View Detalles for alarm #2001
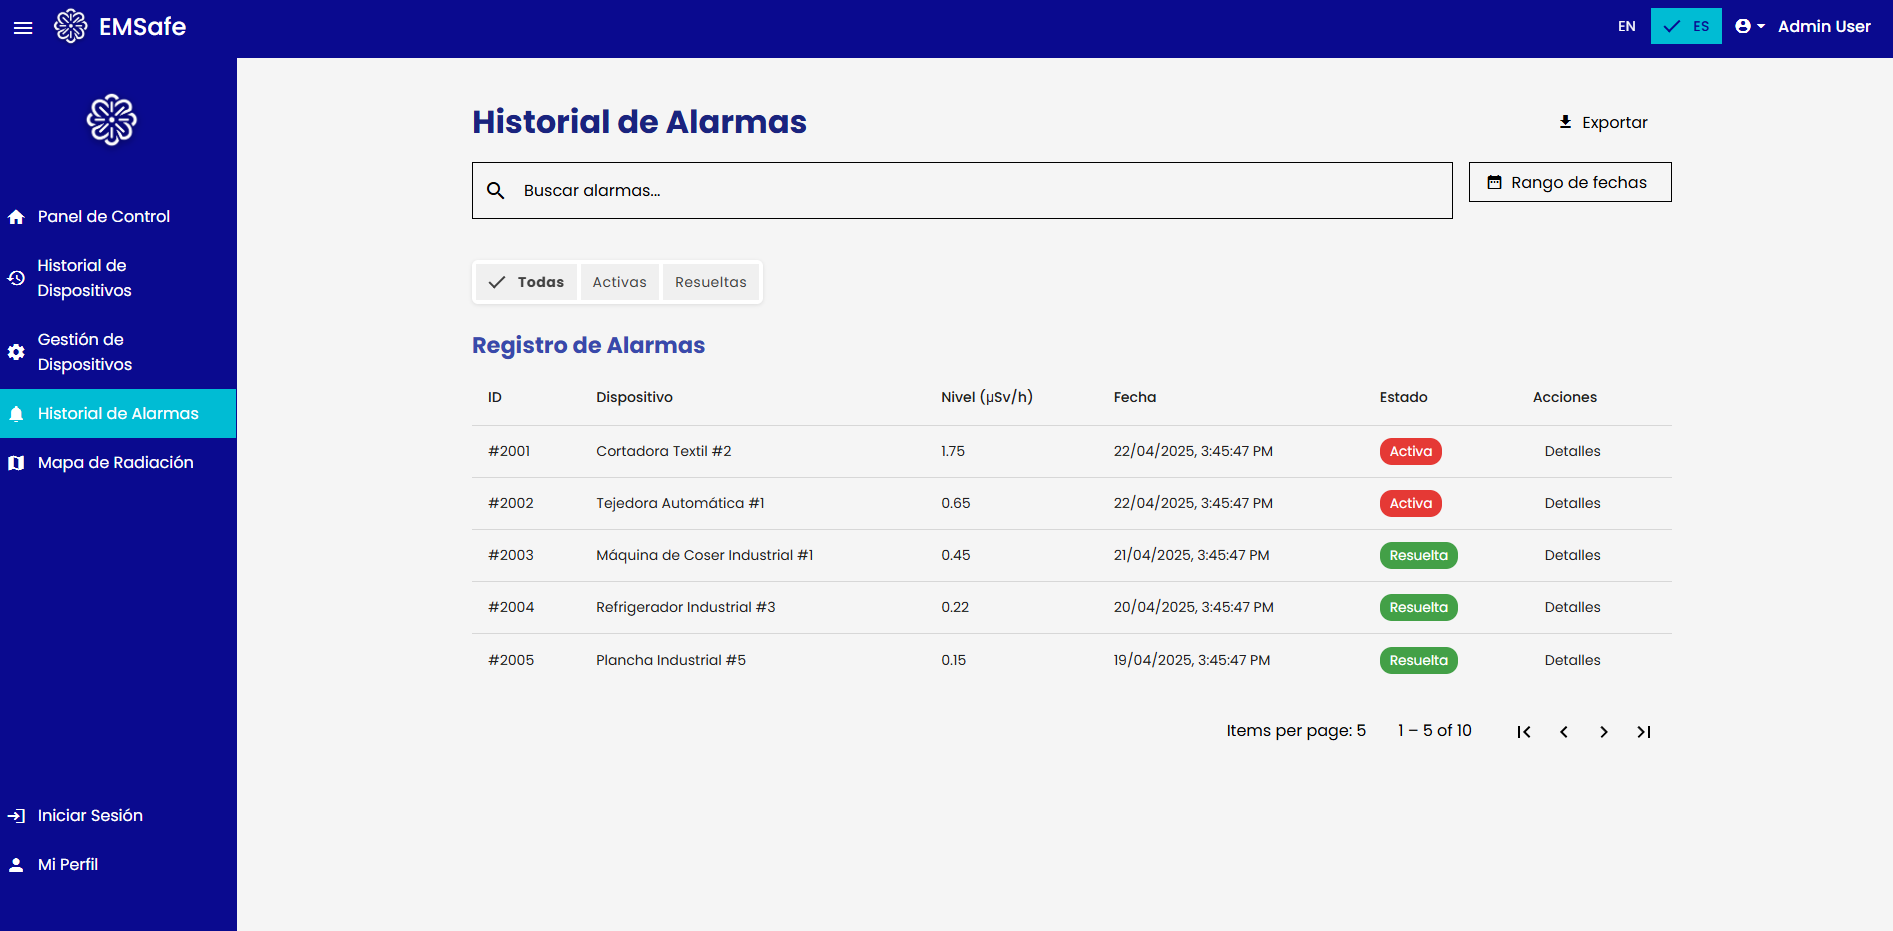The width and height of the screenshot is (1893, 931). click(1572, 452)
